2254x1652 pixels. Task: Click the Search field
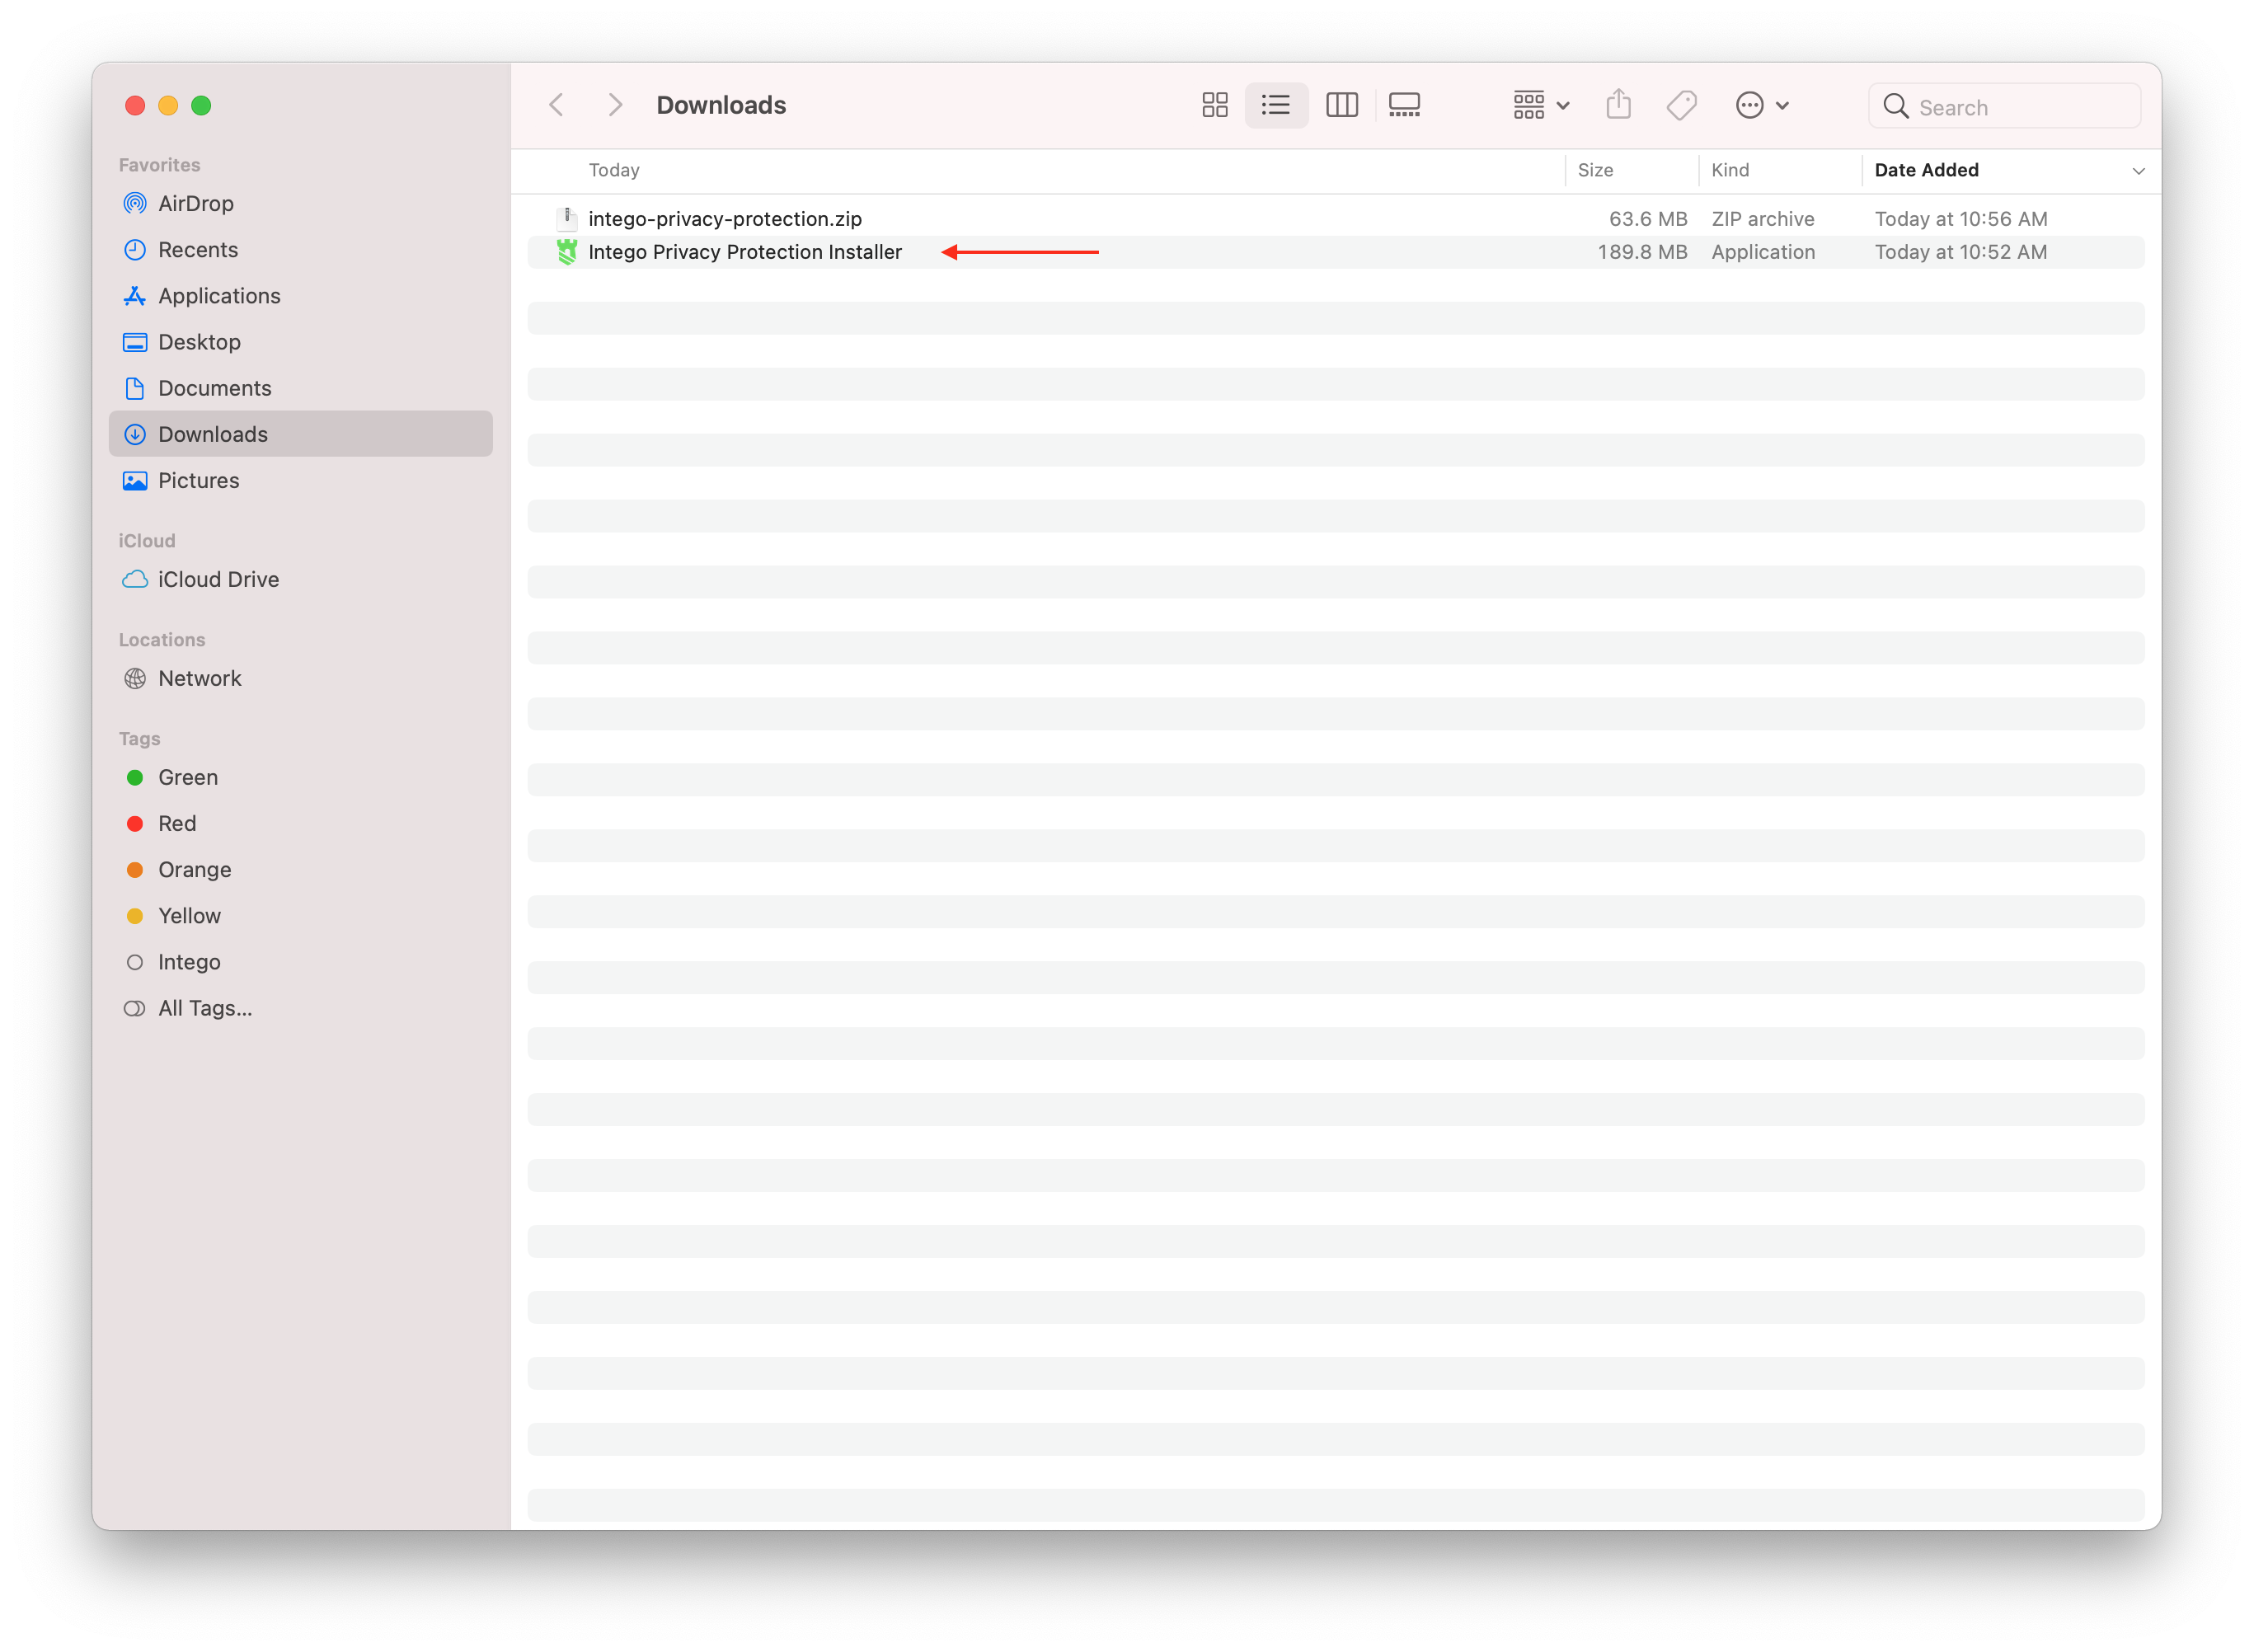pyautogui.click(x=2004, y=106)
